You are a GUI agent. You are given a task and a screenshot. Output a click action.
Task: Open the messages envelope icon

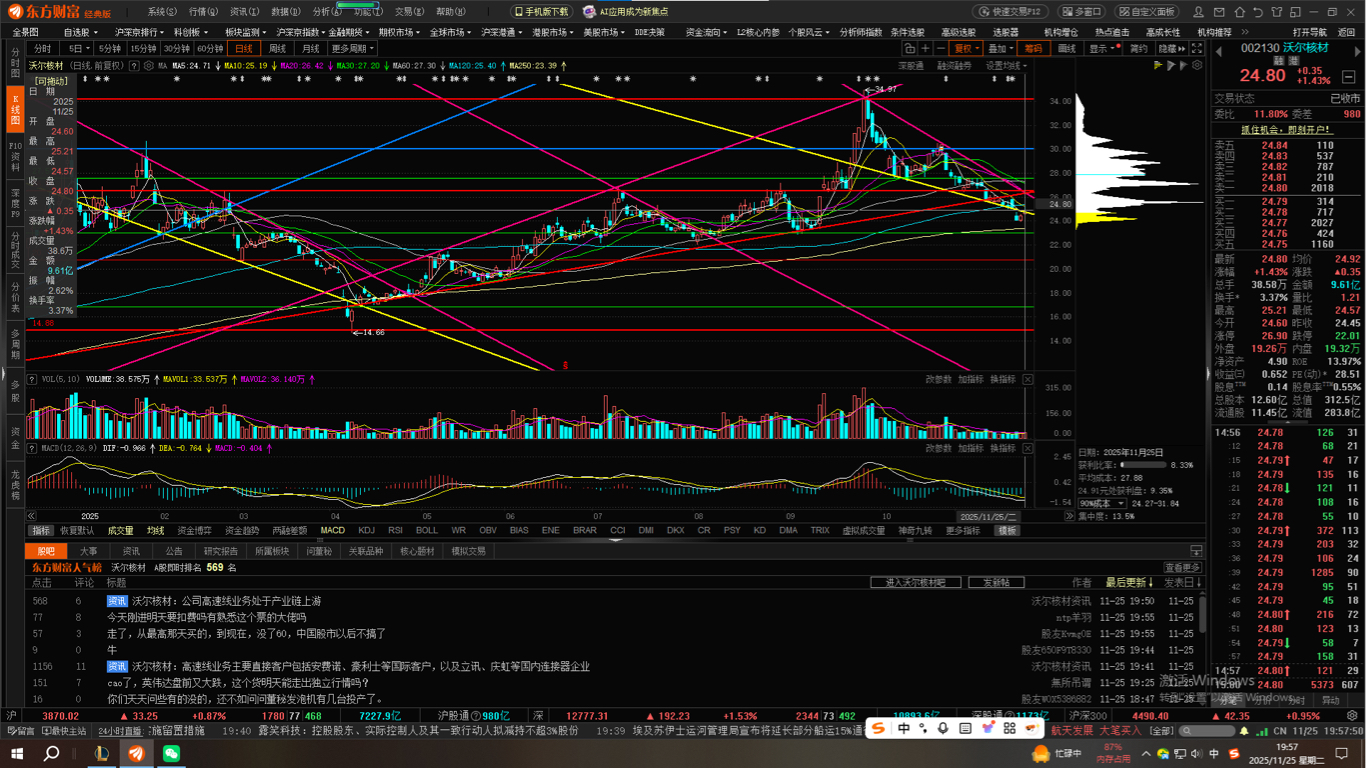click(1219, 12)
